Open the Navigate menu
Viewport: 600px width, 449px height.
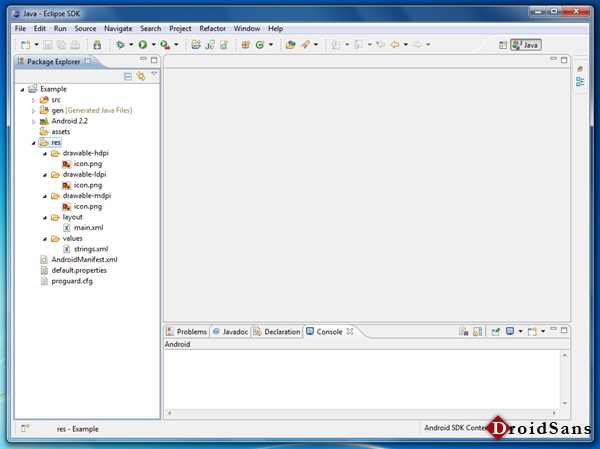pos(118,28)
